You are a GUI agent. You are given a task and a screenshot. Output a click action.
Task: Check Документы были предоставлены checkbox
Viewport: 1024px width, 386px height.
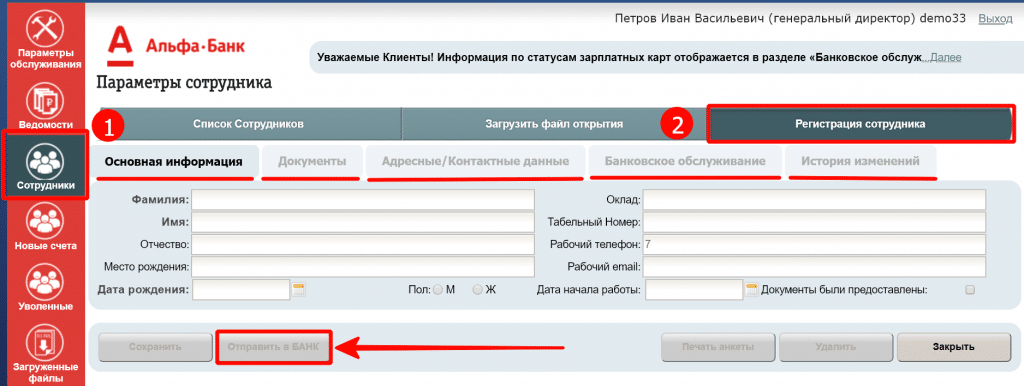(x=970, y=289)
